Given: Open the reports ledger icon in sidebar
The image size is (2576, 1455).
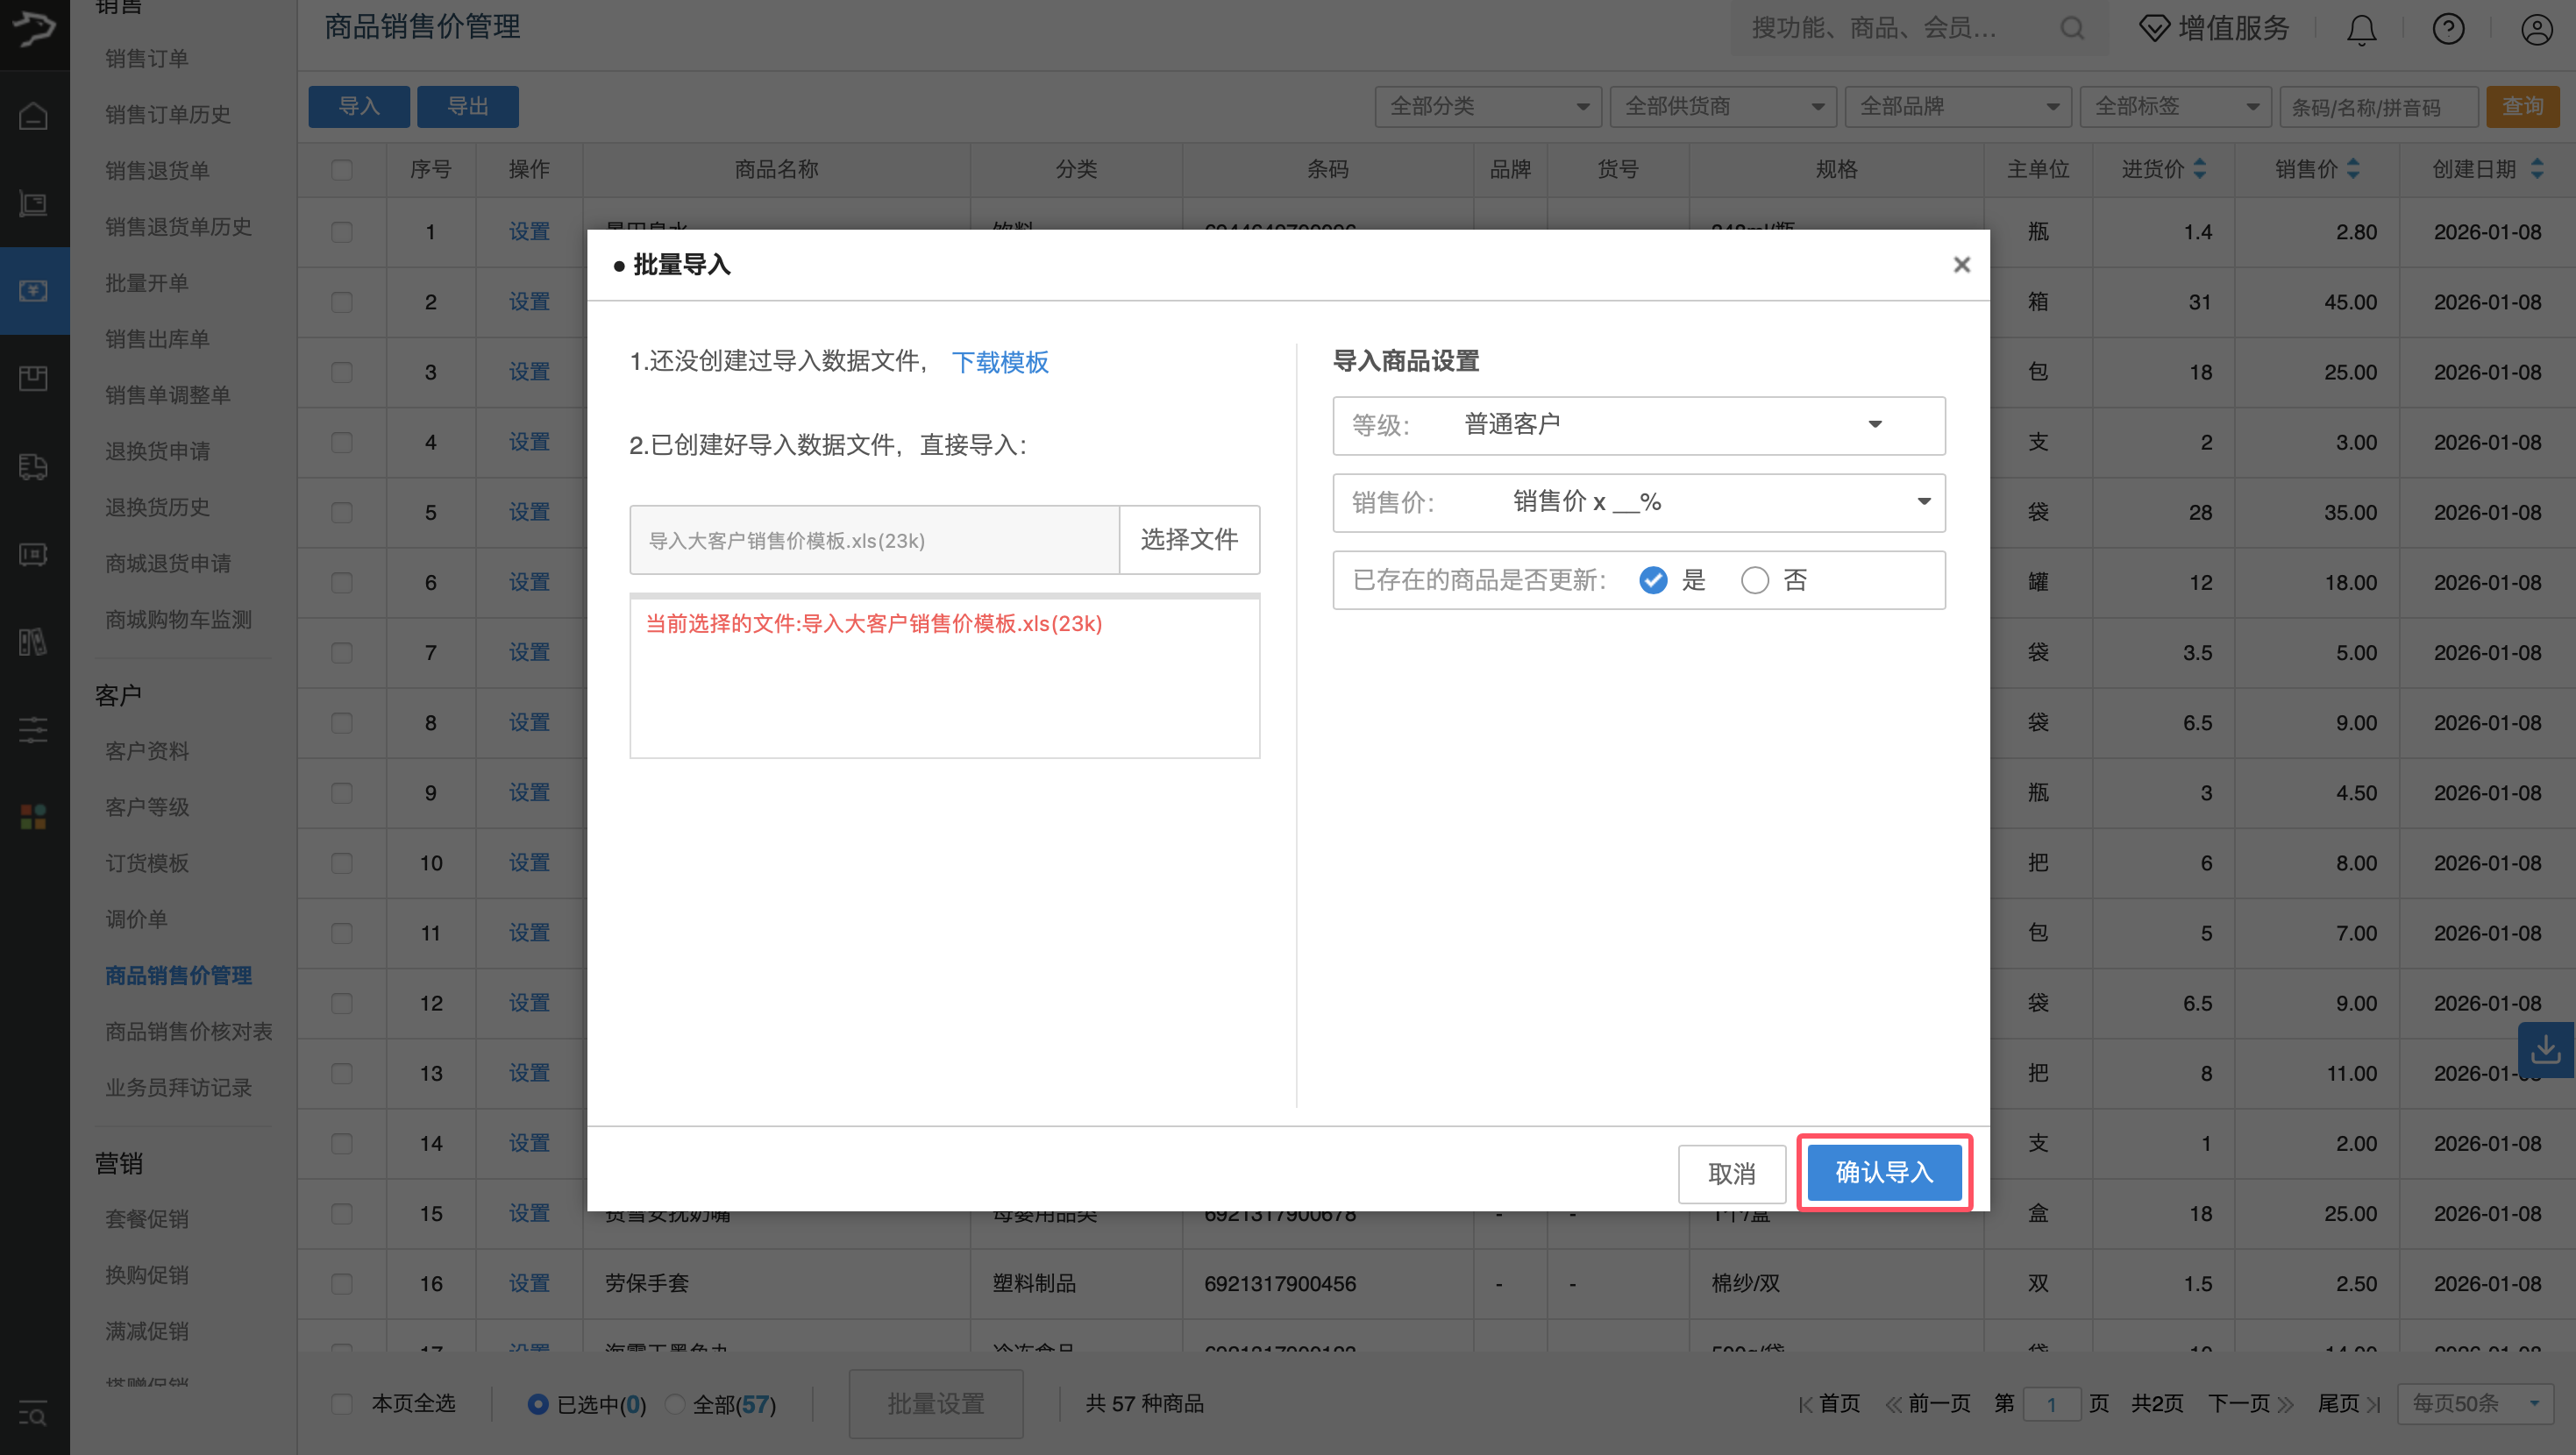Looking at the screenshot, I should (x=33, y=643).
